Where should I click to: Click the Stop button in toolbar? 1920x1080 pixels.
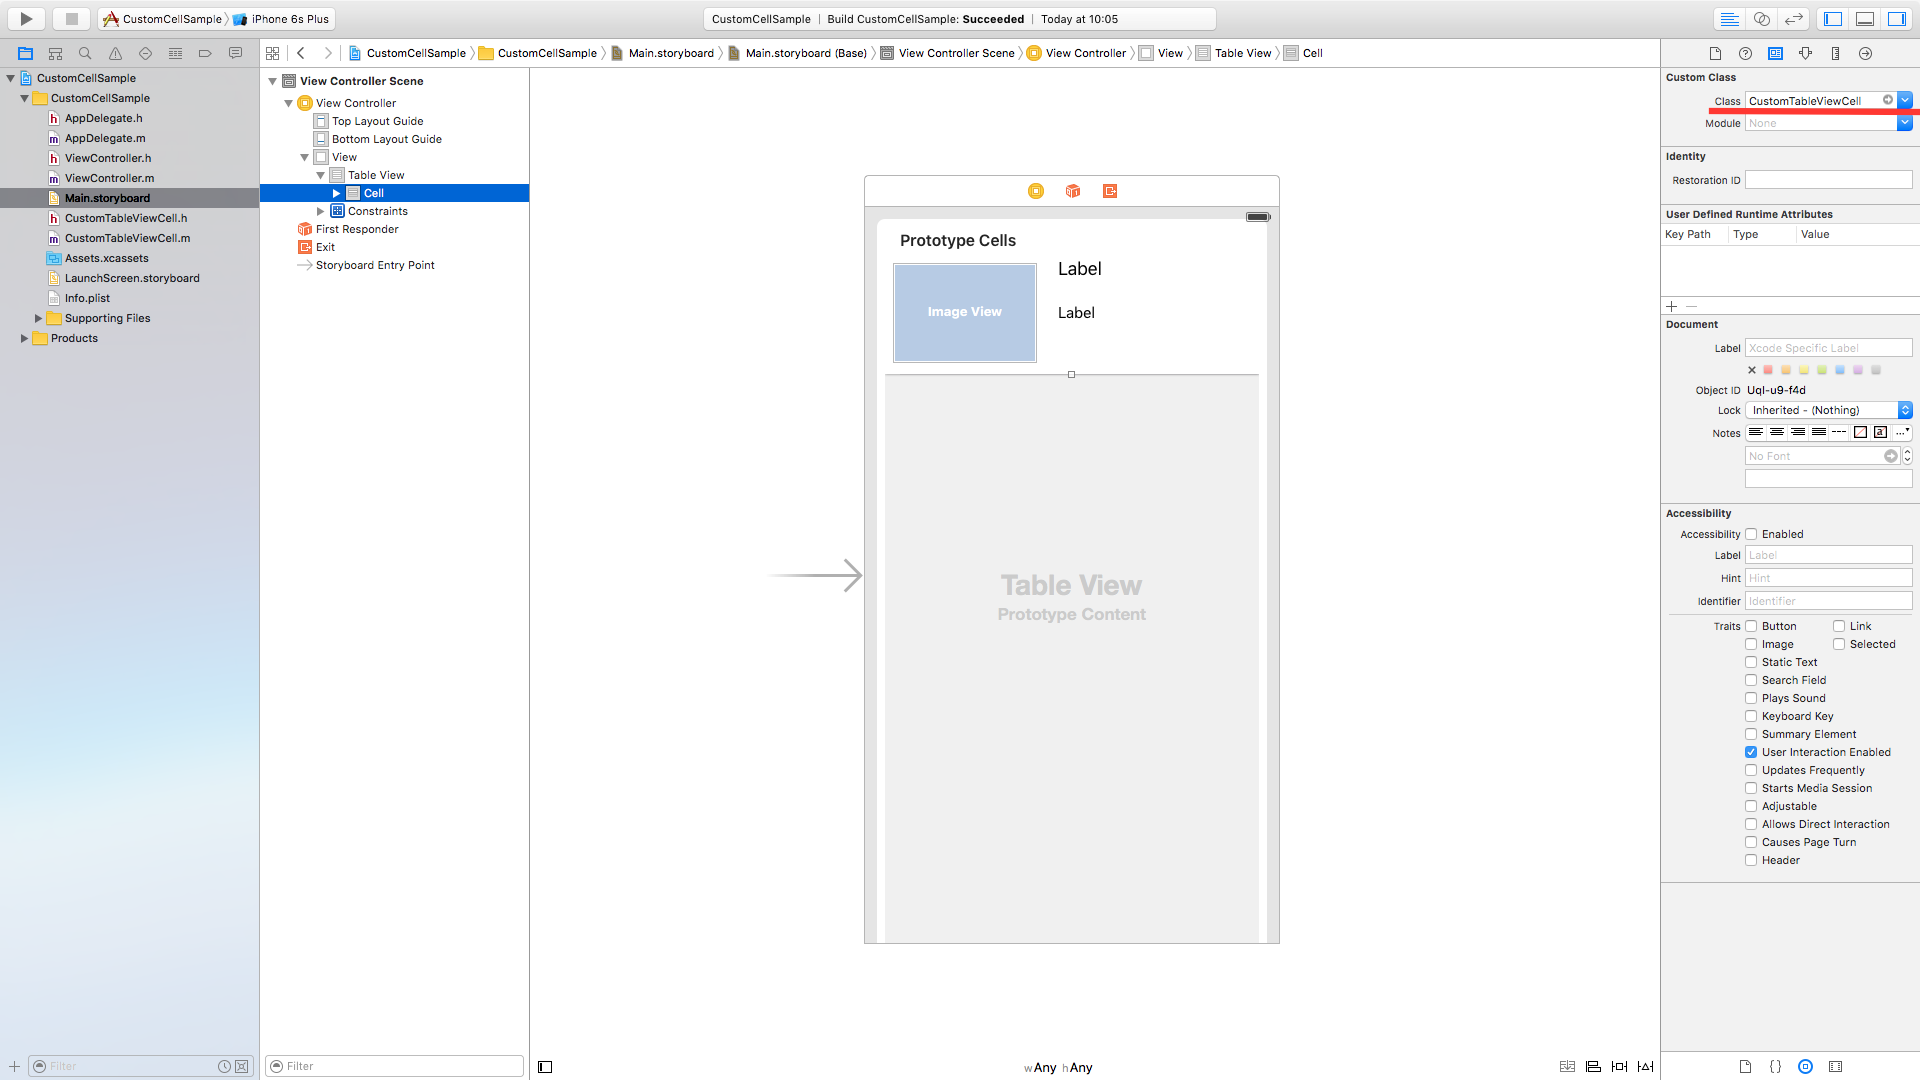pos(71,19)
